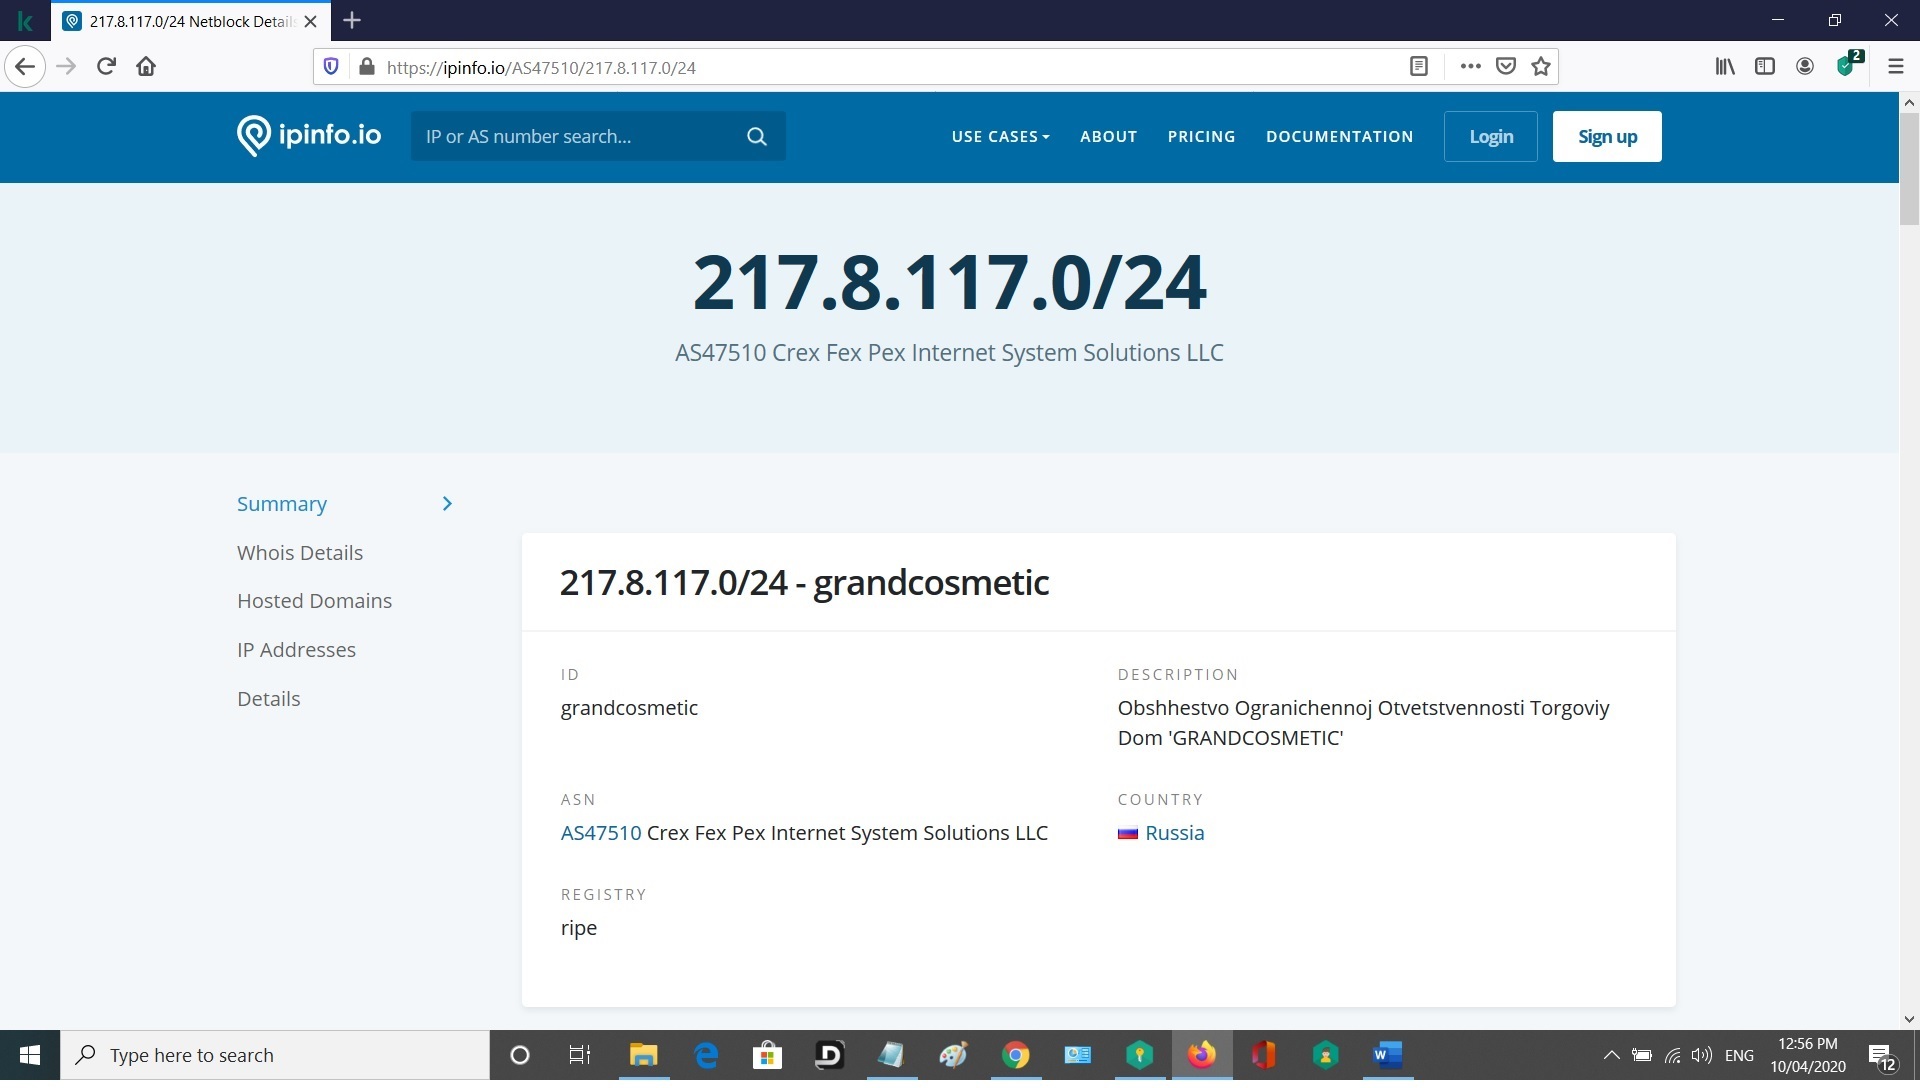Open Cortana circle icon on taskbar
The height and width of the screenshot is (1088, 1920).
(x=519, y=1055)
